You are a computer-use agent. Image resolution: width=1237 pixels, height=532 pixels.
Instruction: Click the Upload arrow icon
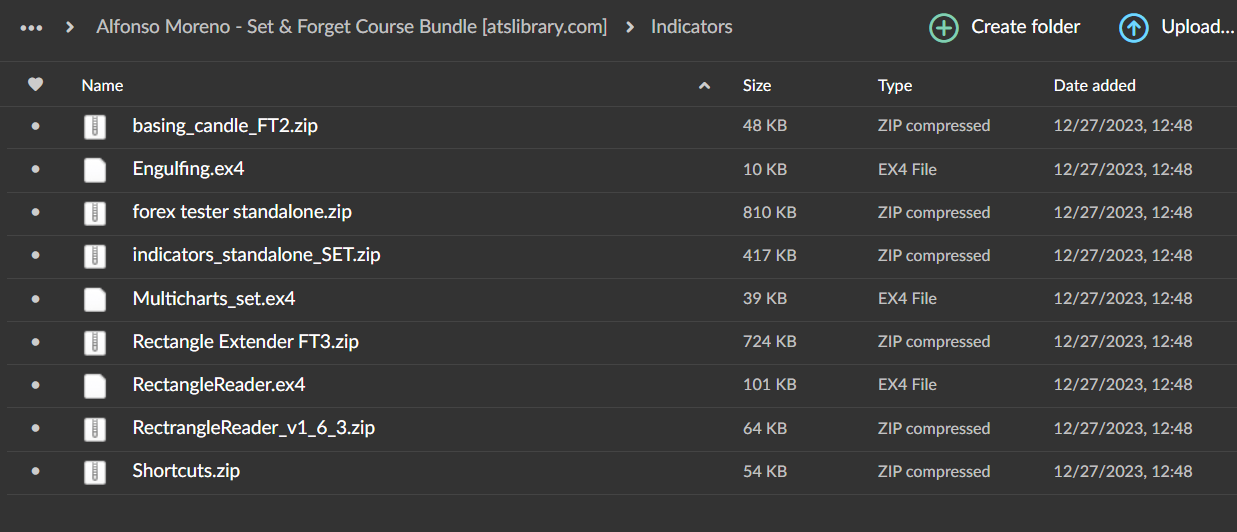click(x=1133, y=28)
